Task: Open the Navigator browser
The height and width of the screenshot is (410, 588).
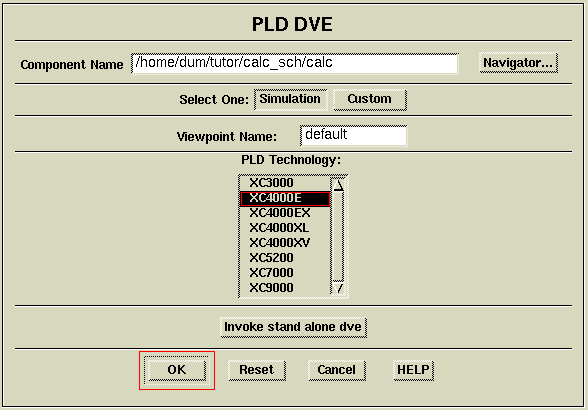Action: point(518,63)
